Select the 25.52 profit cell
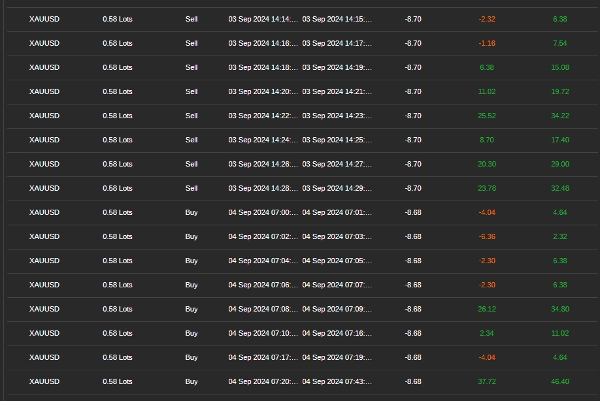Image resolution: width=600 pixels, height=401 pixels. point(487,115)
